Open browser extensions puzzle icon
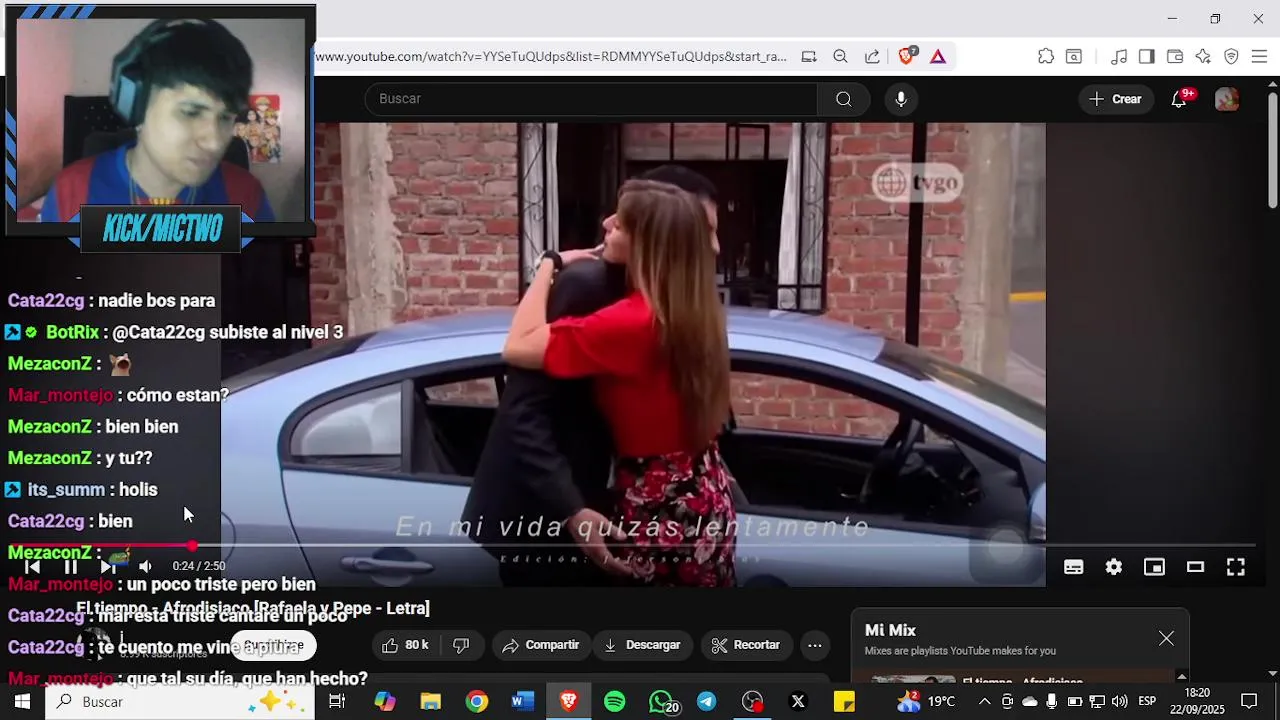Viewport: 1280px width, 720px height. click(1046, 57)
